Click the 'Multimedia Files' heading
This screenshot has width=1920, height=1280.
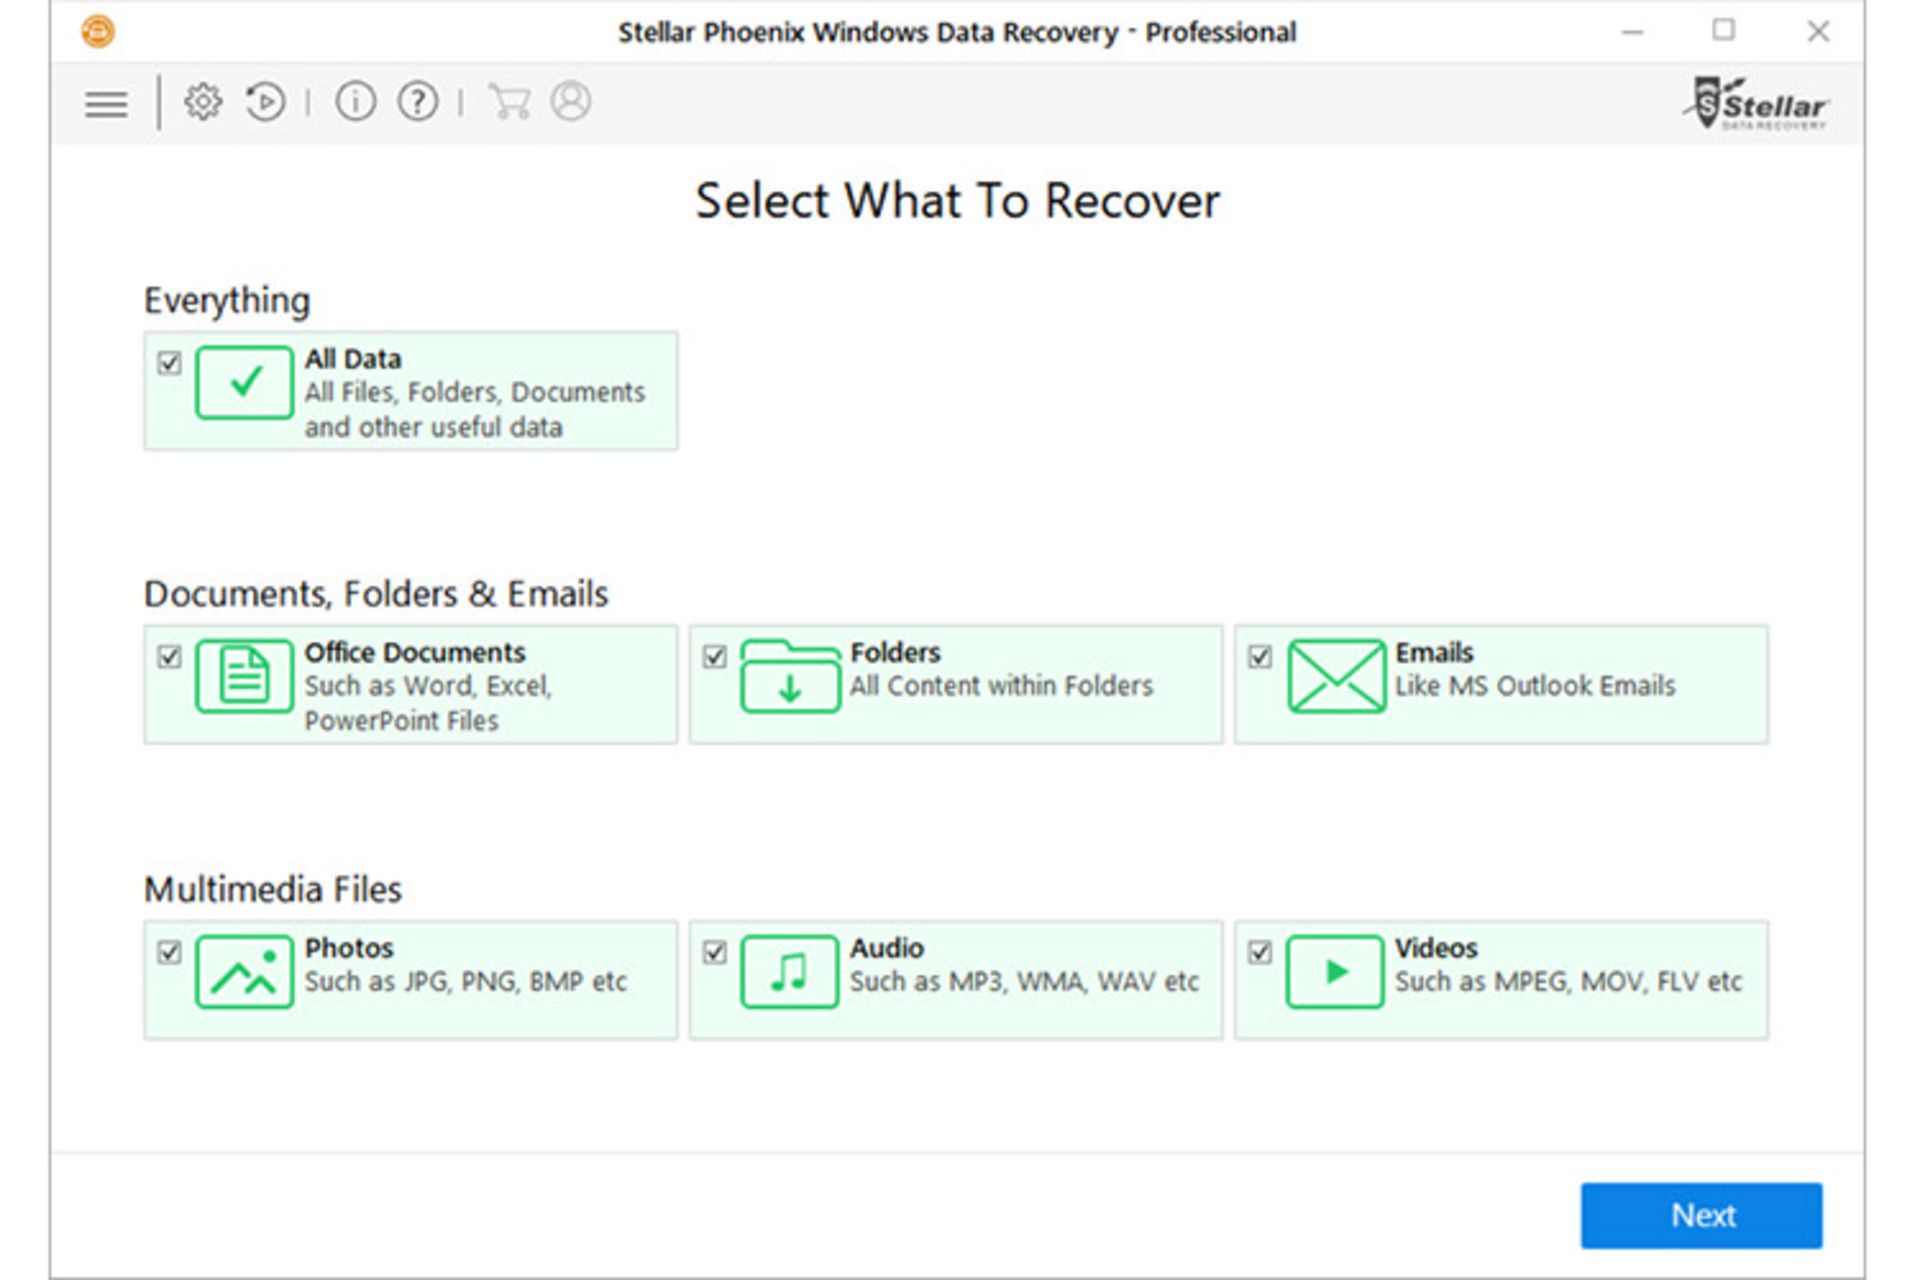(273, 889)
